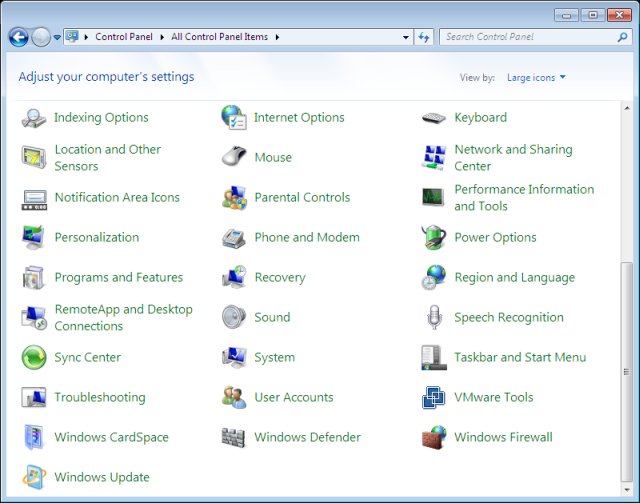
Task: Click the Back navigation button
Action: click(x=18, y=37)
